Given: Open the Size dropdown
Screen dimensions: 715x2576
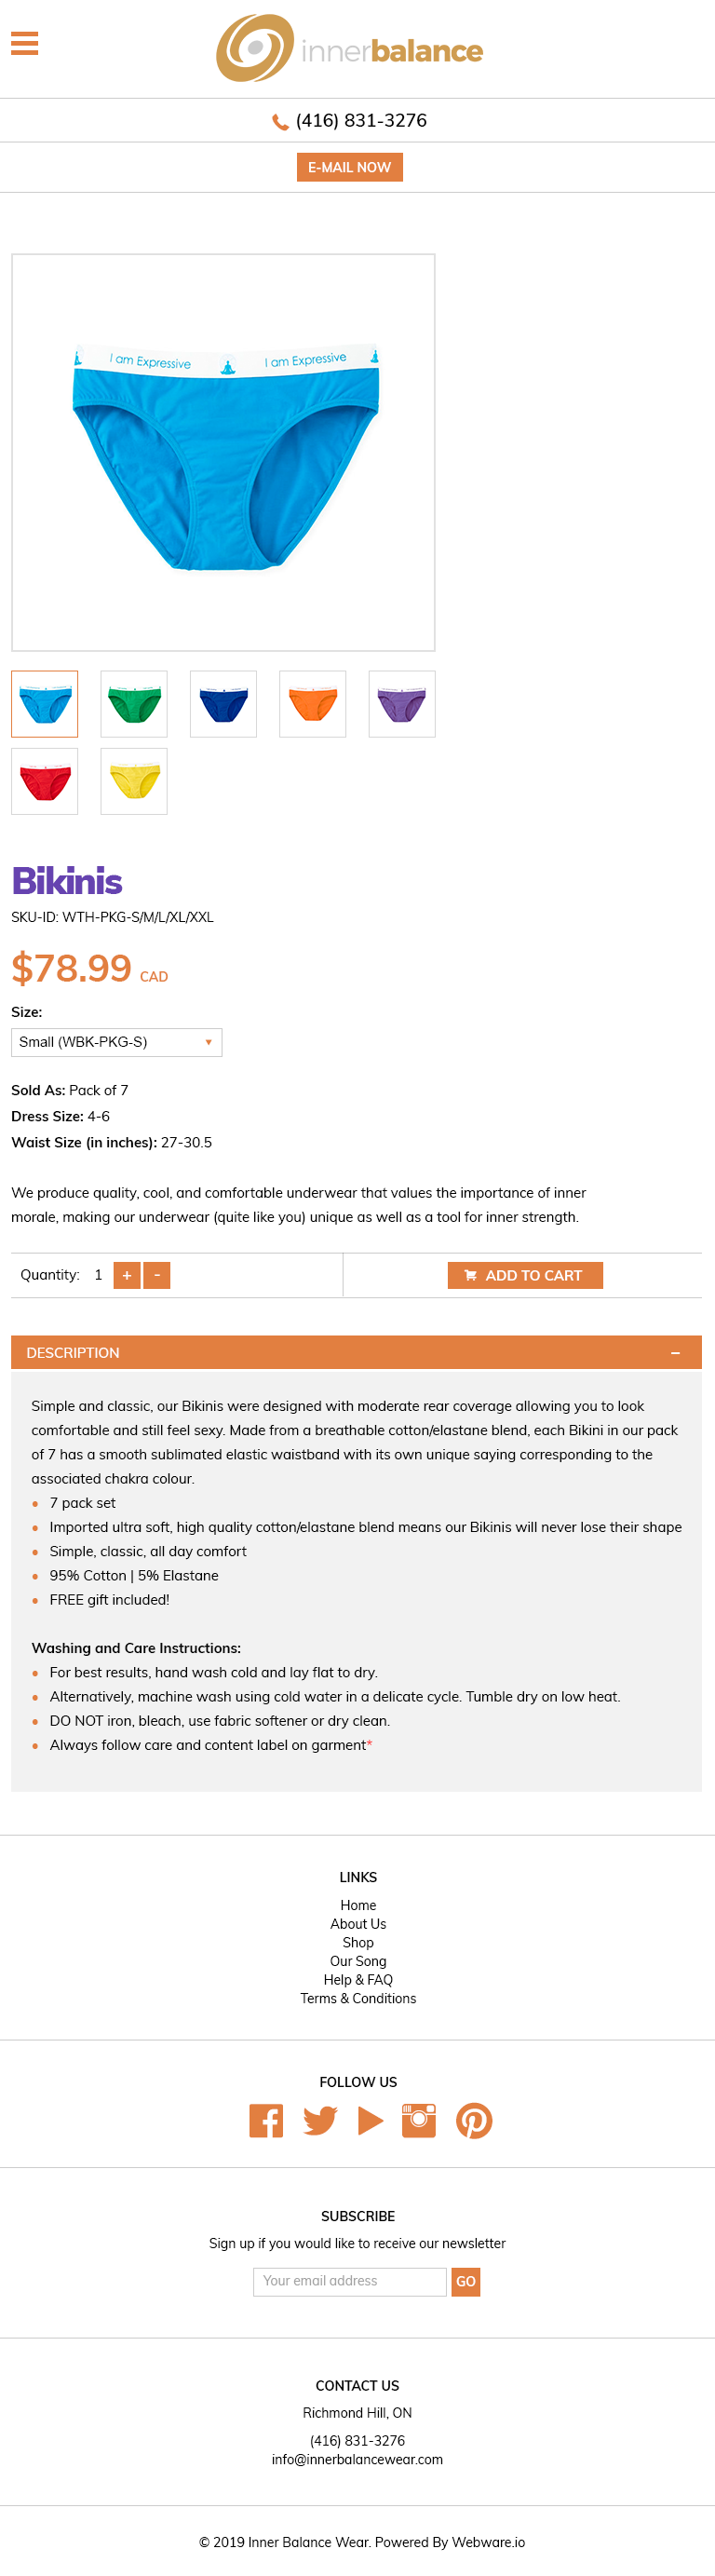Looking at the screenshot, I should [x=116, y=1042].
